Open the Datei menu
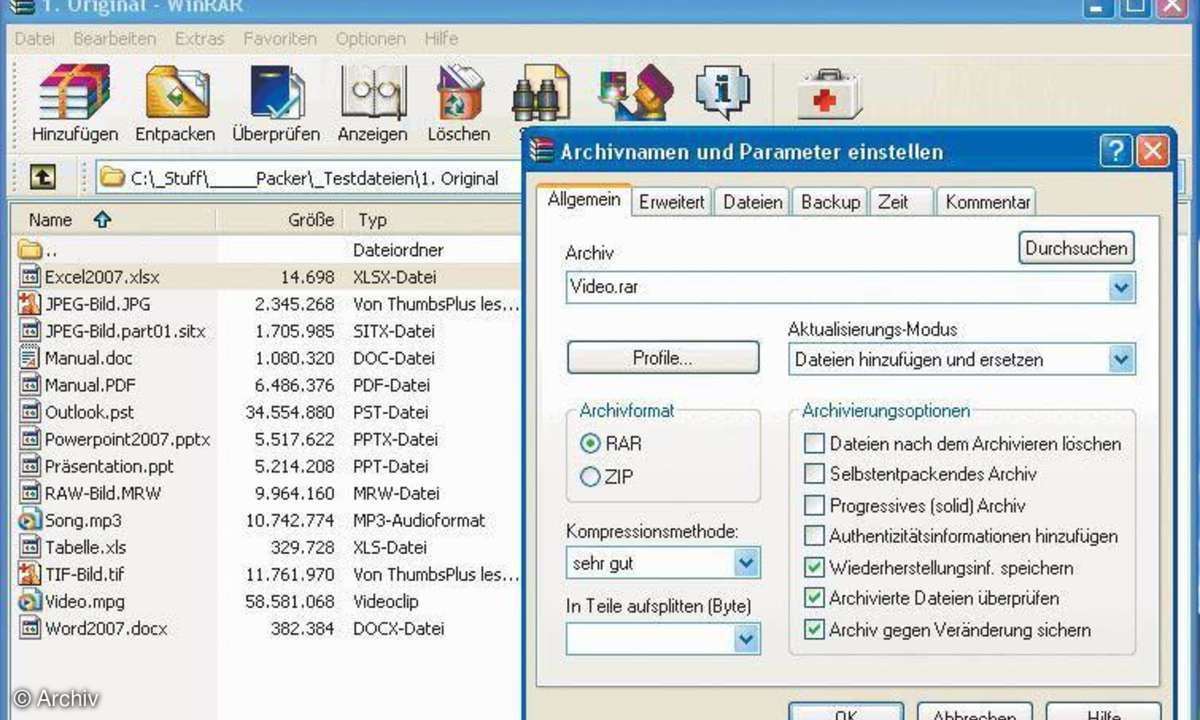Screen dimensions: 1200x720 click(x=35, y=39)
